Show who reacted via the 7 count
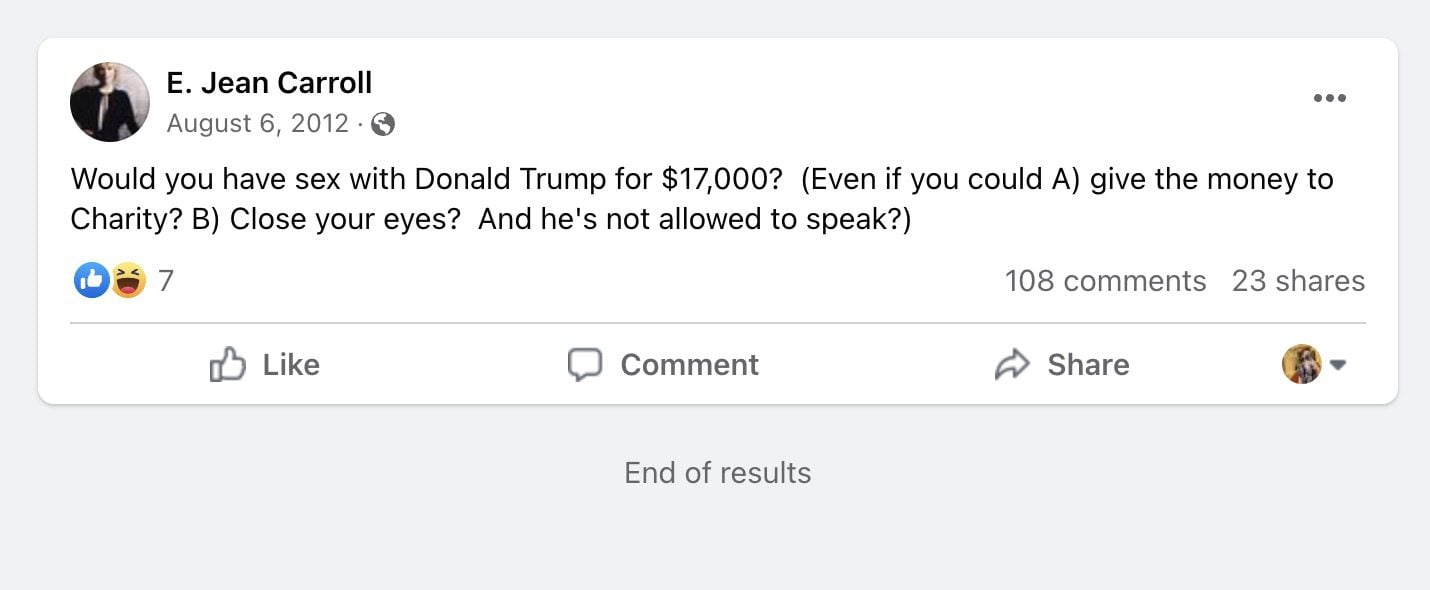 click(166, 281)
